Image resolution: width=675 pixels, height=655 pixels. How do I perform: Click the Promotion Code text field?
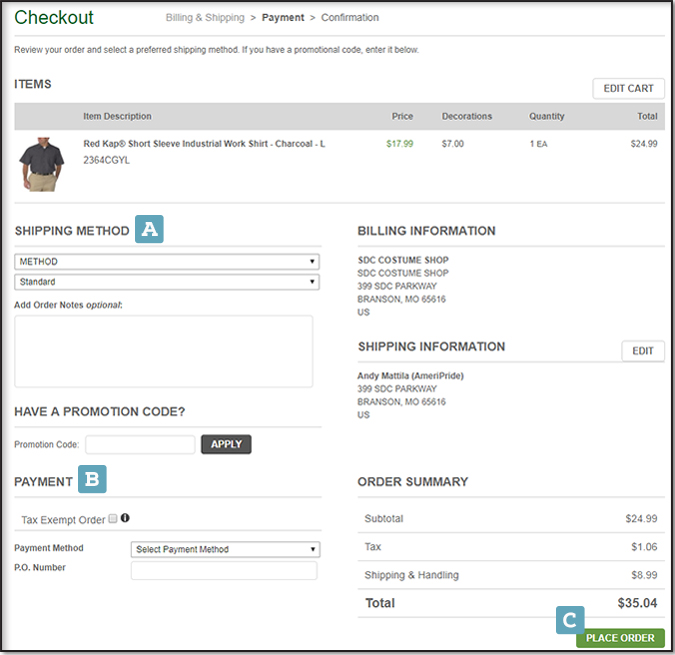[140, 444]
